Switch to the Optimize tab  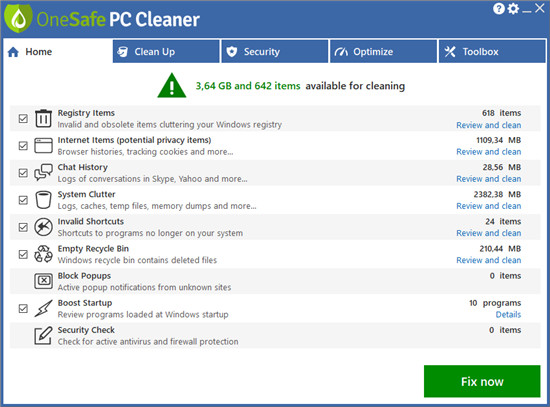click(384, 52)
